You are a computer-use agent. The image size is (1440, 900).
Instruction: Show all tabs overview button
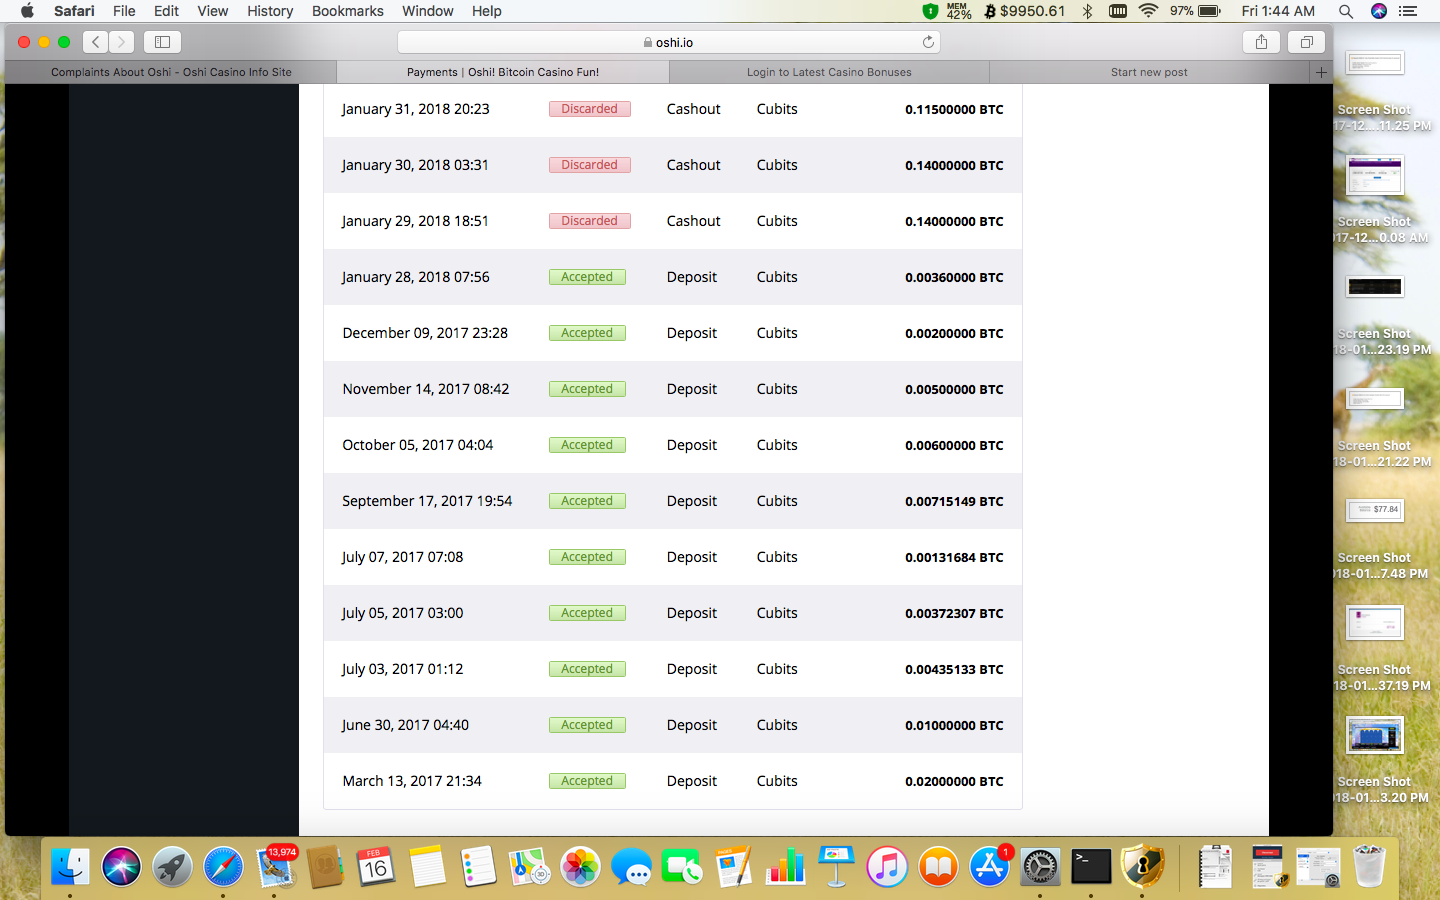pos(1306,42)
